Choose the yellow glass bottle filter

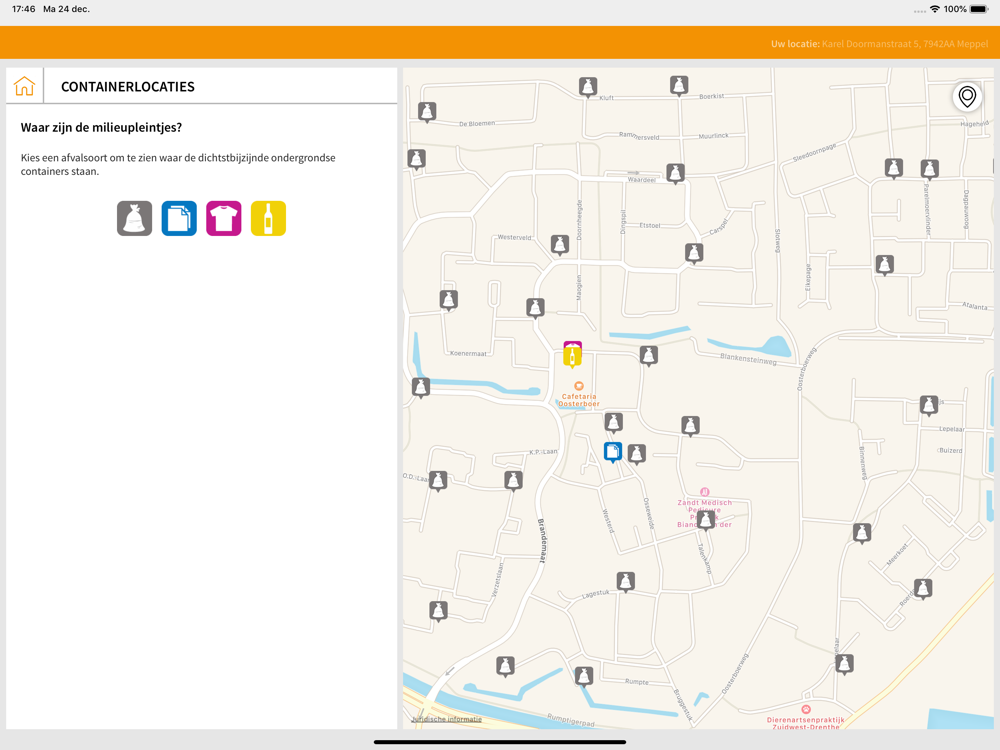coord(268,218)
